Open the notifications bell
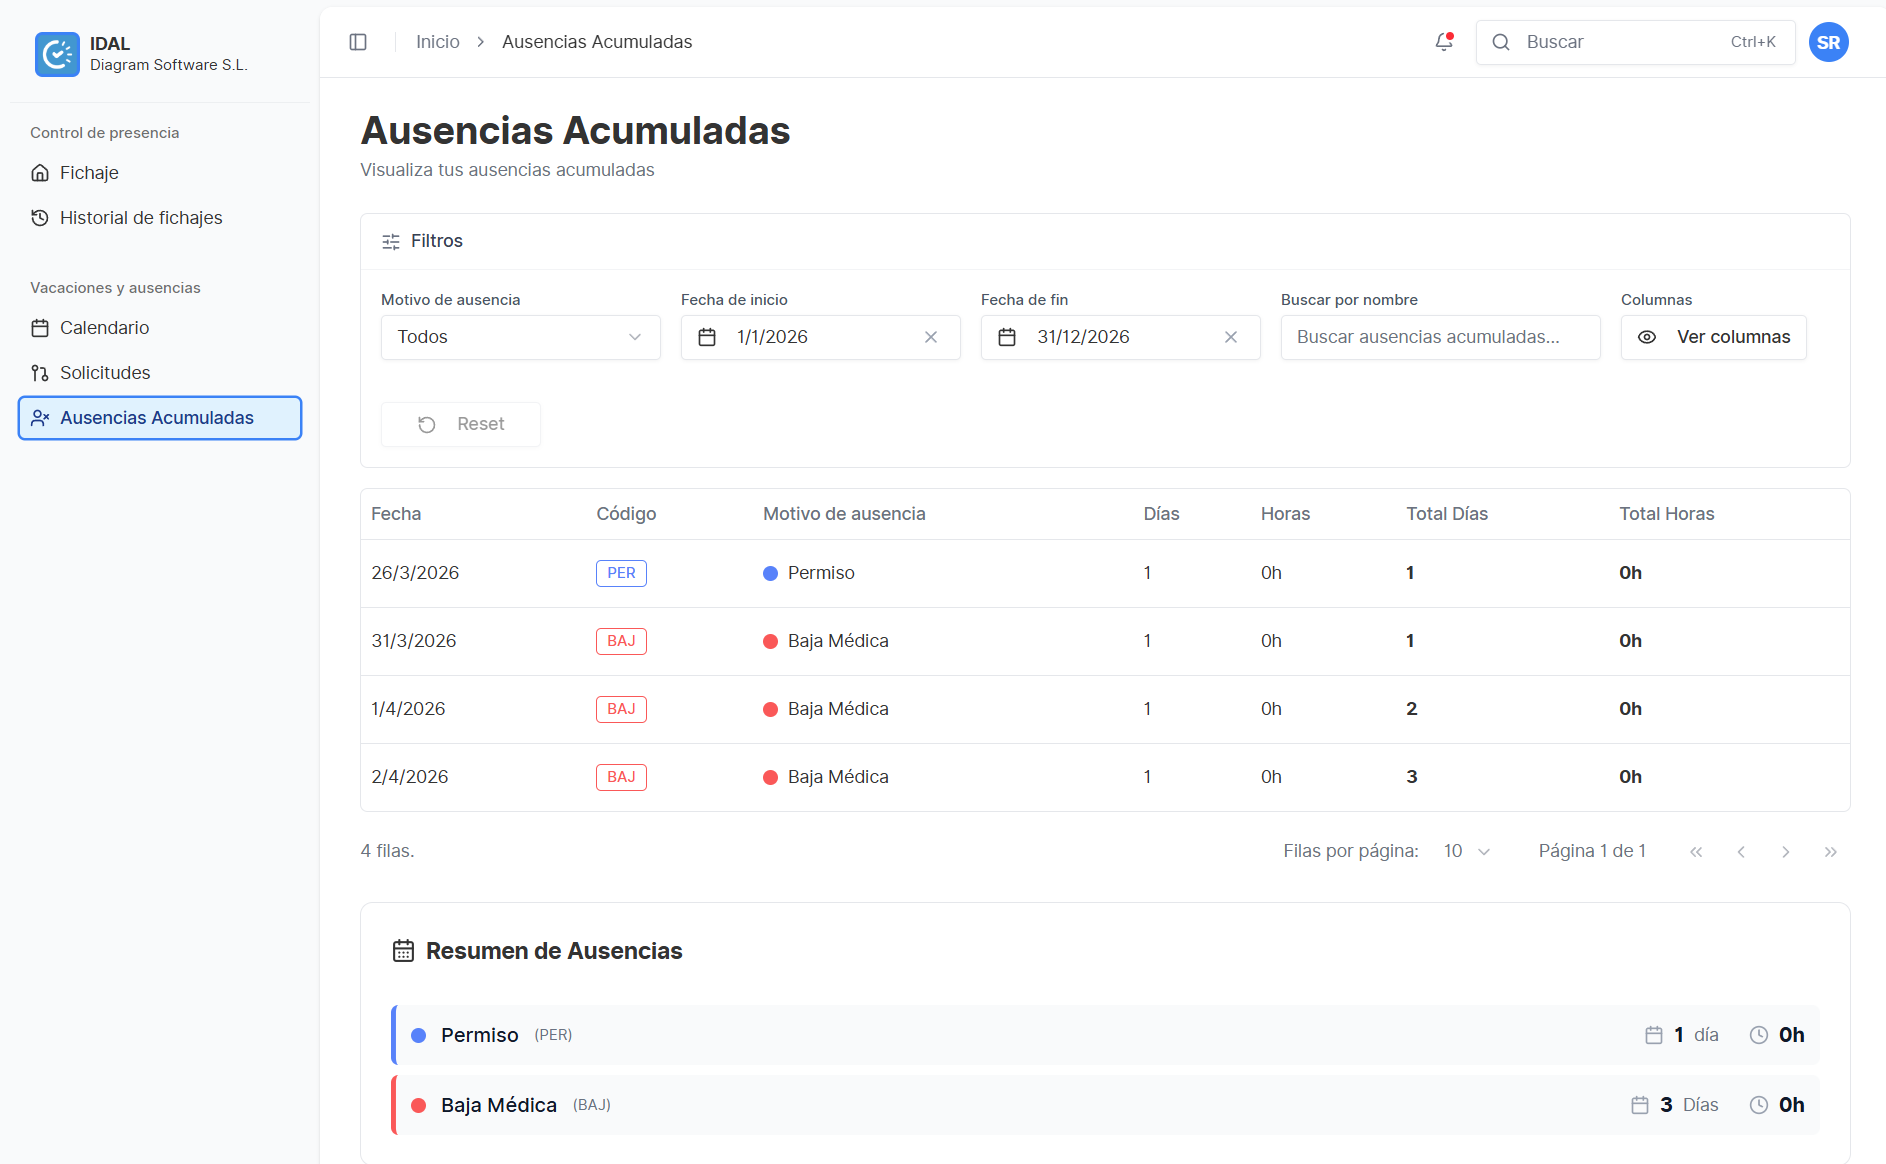 click(x=1443, y=42)
